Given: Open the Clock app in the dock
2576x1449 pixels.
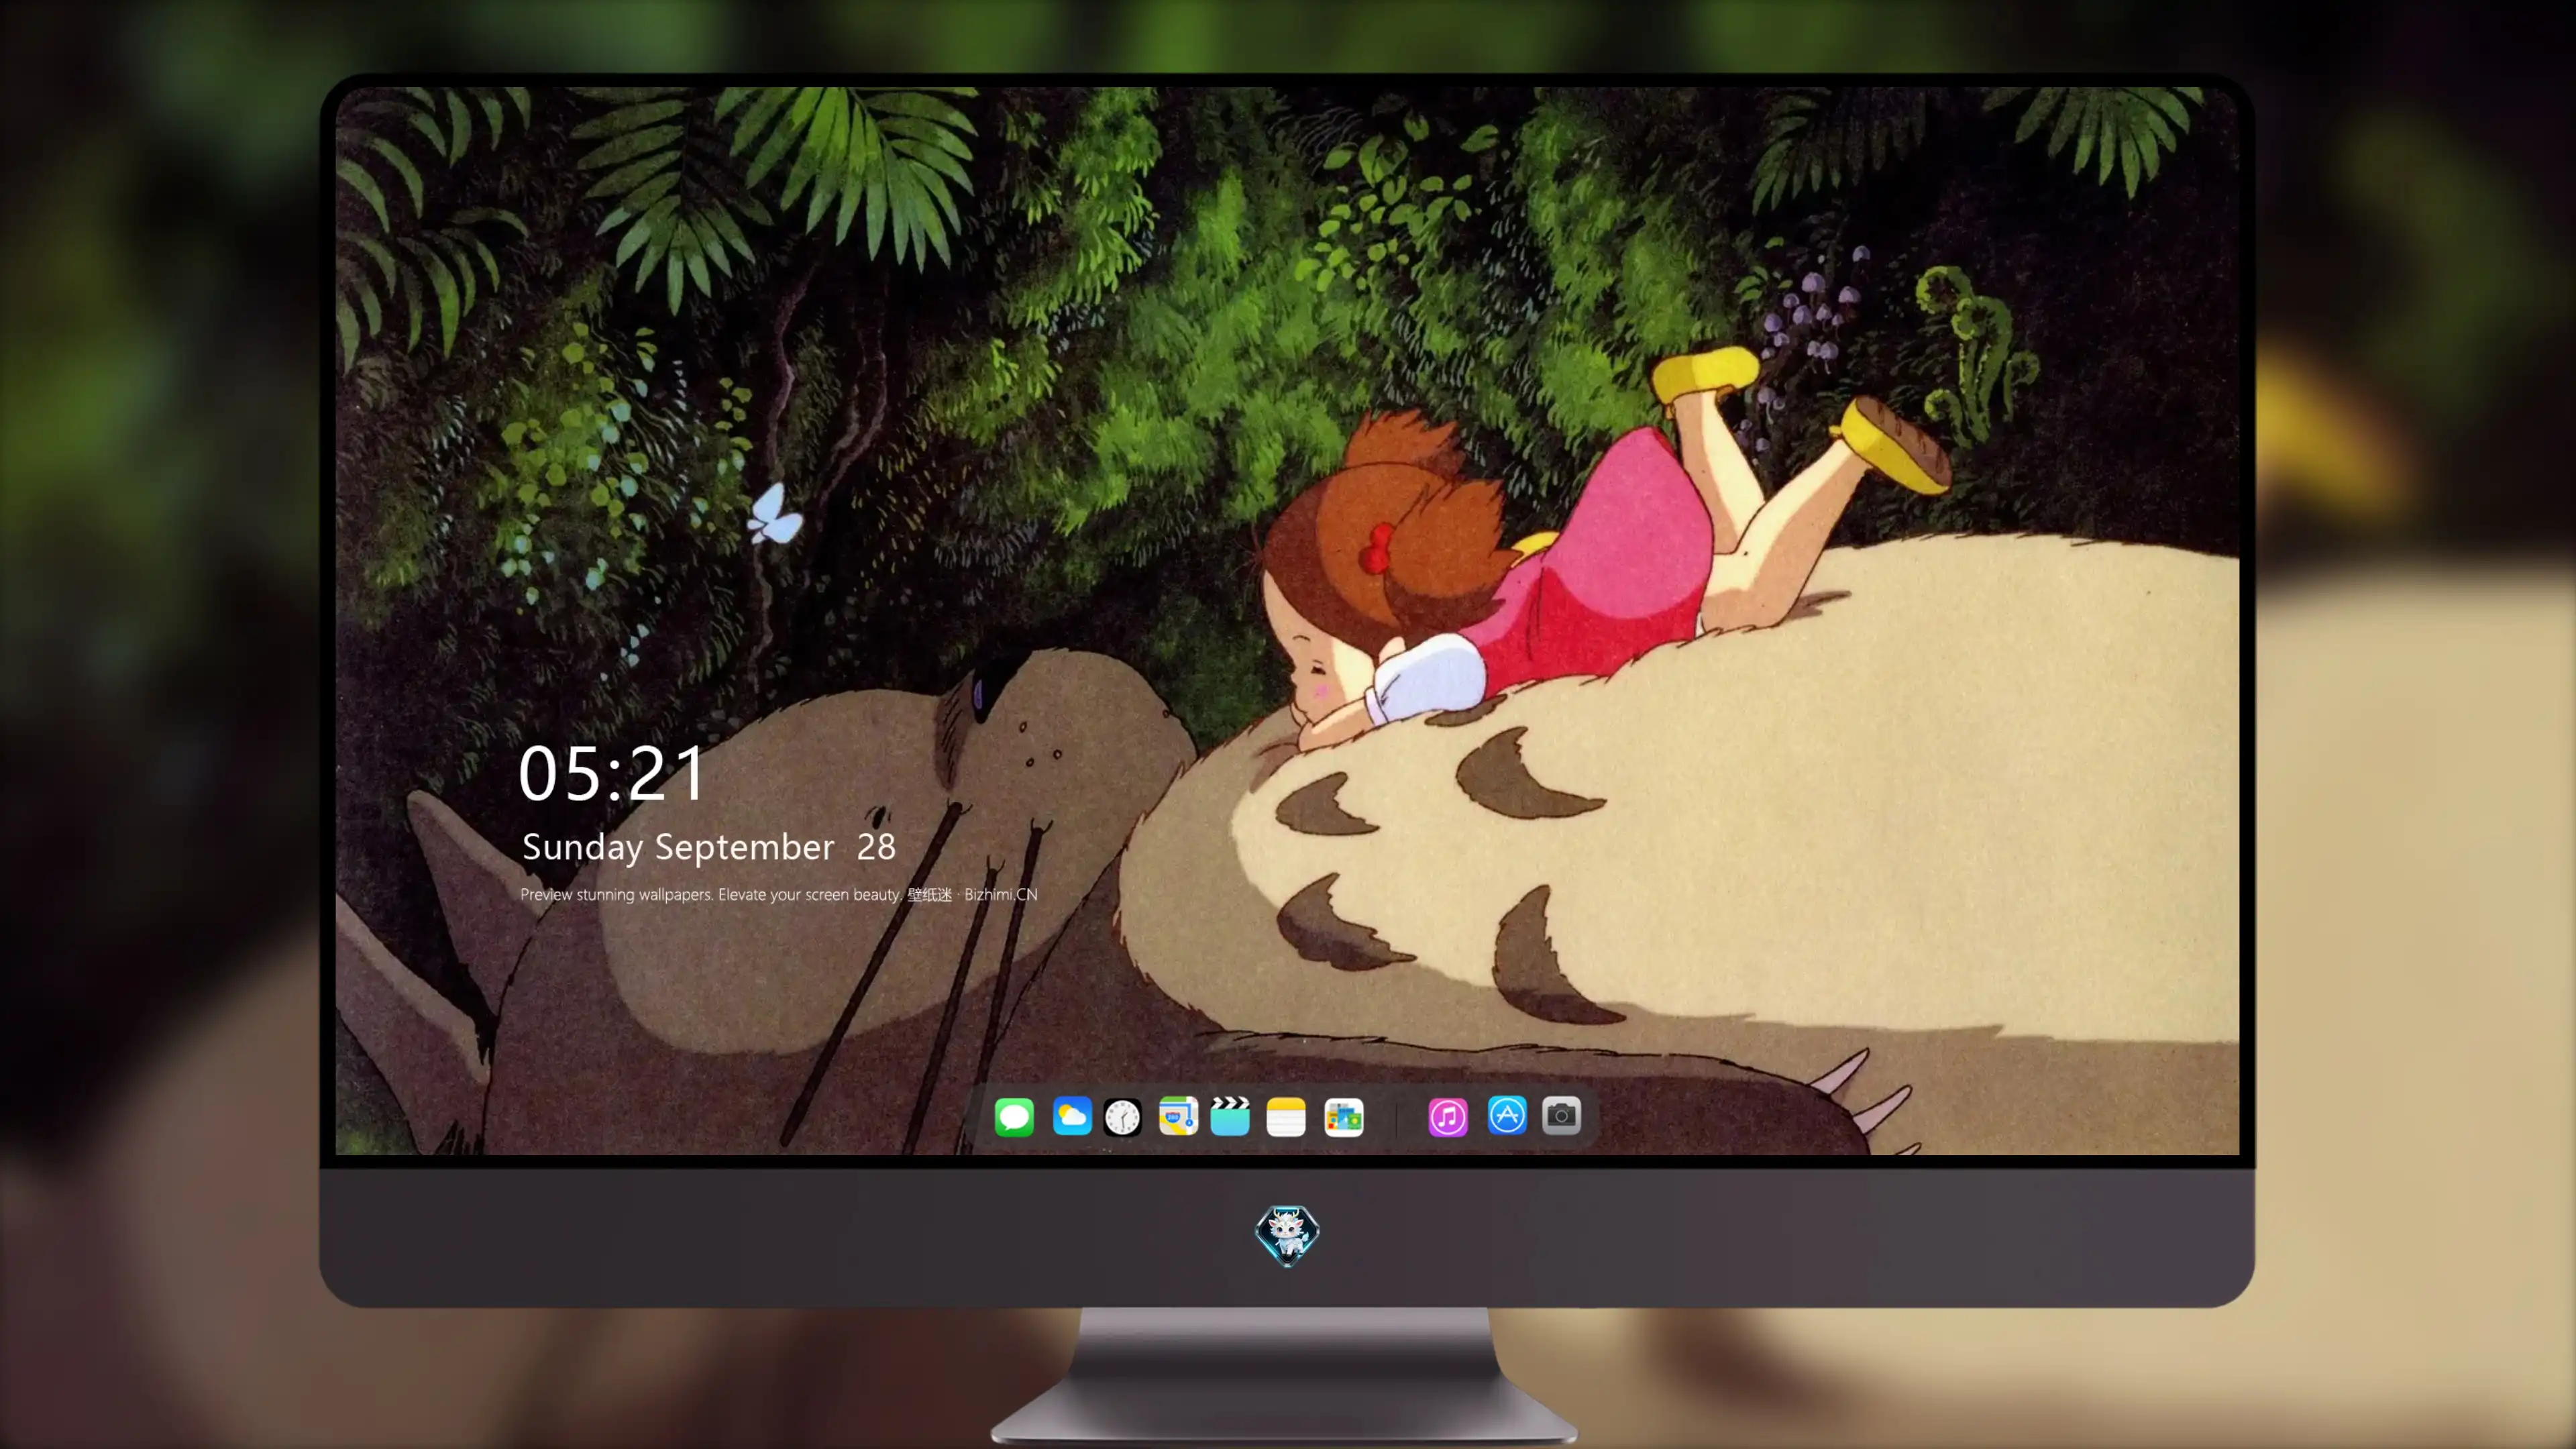Looking at the screenshot, I should pos(1122,1117).
